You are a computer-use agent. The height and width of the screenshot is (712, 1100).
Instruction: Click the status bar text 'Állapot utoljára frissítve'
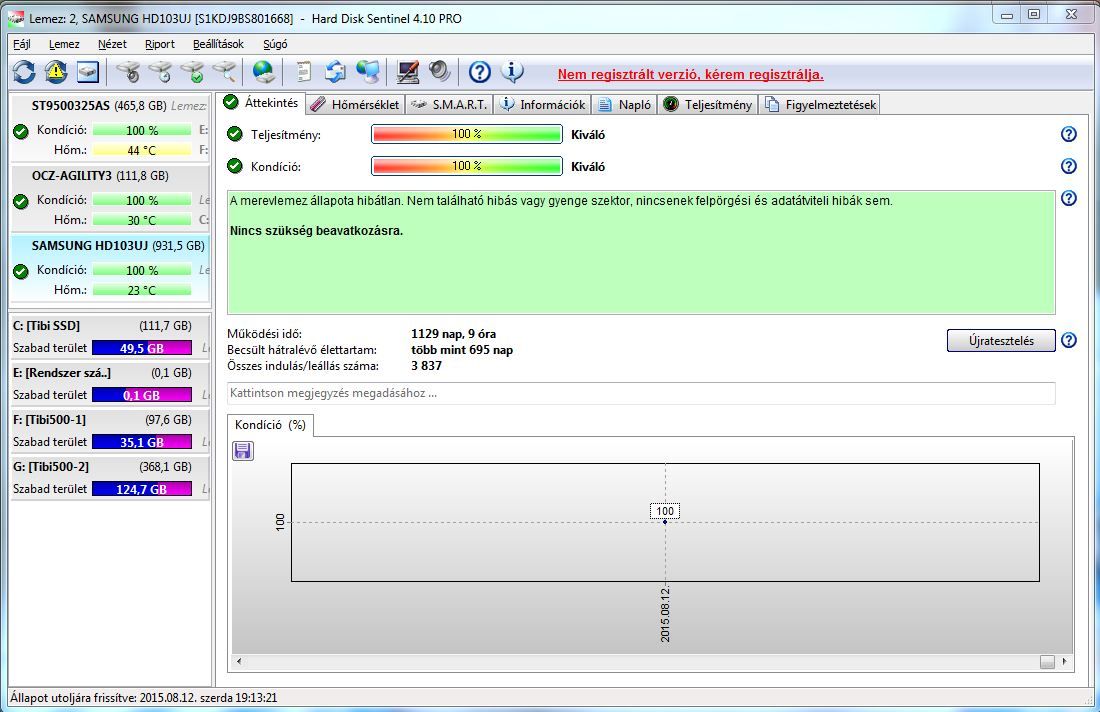point(144,698)
